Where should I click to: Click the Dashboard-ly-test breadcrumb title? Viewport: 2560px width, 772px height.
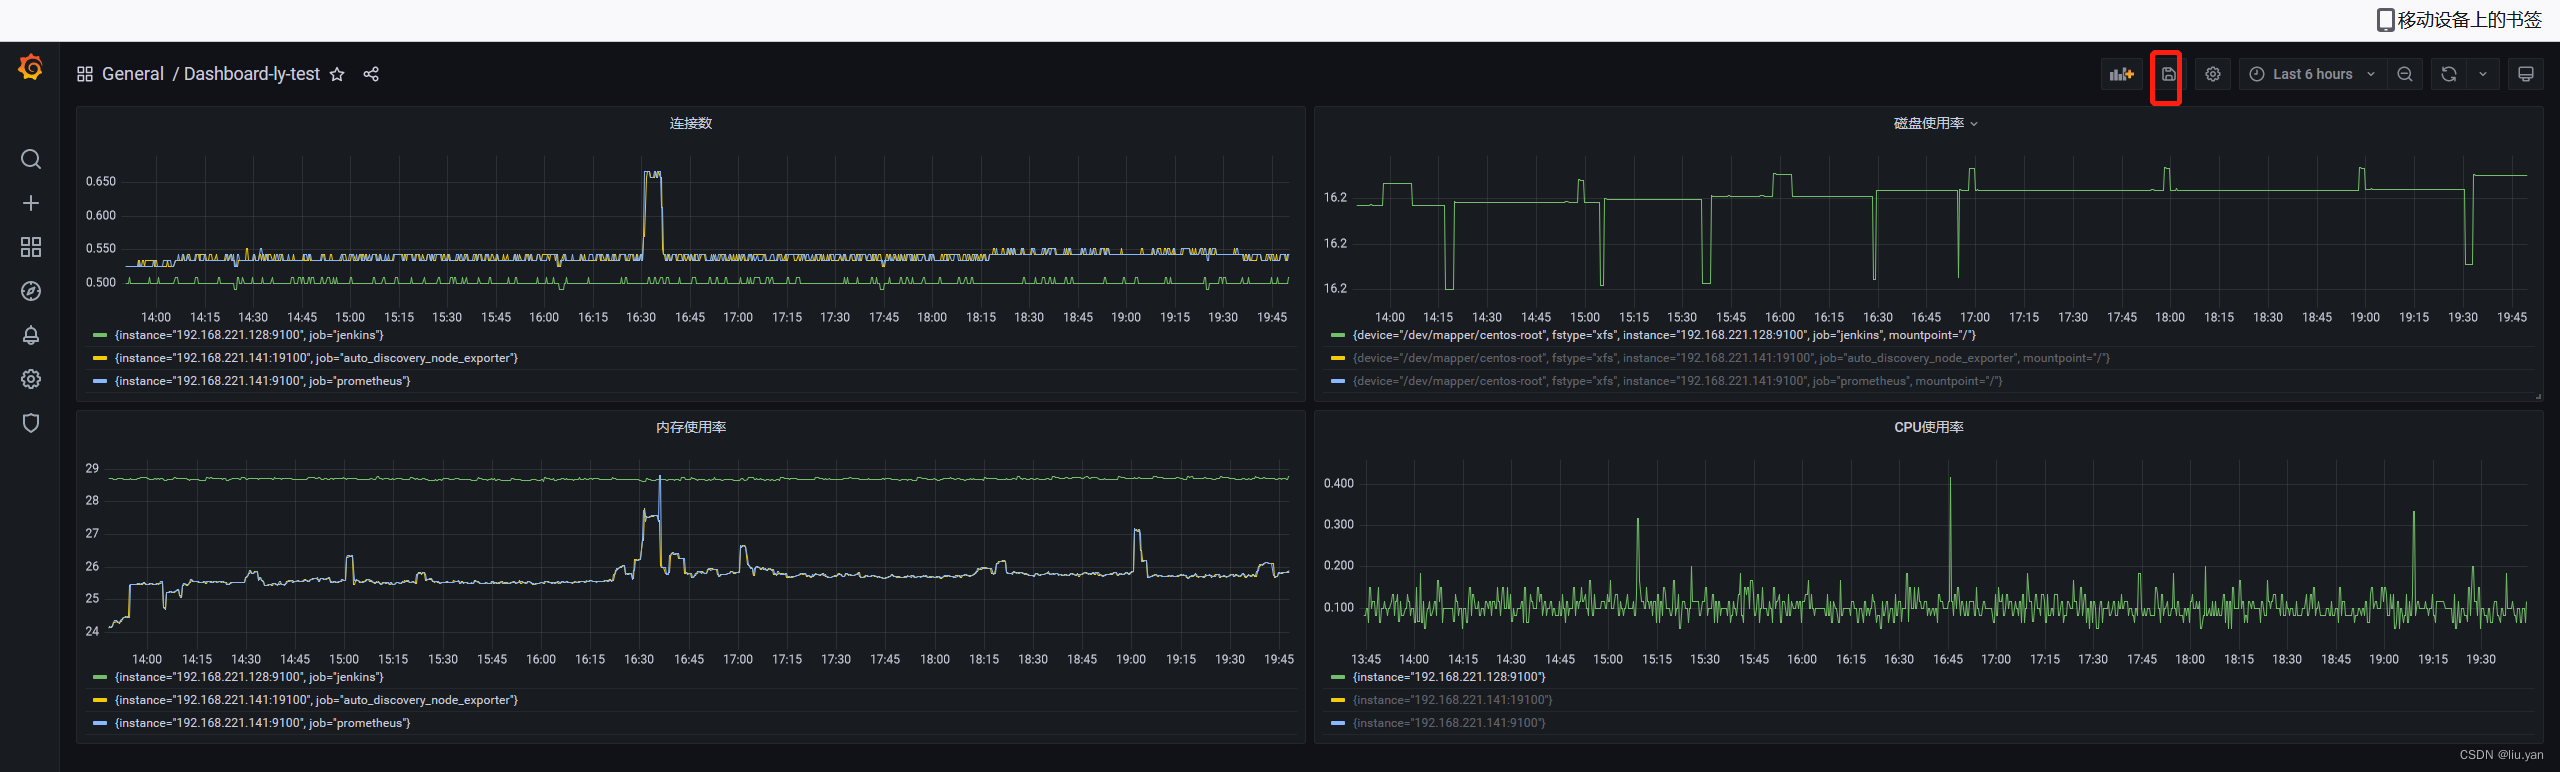252,74
